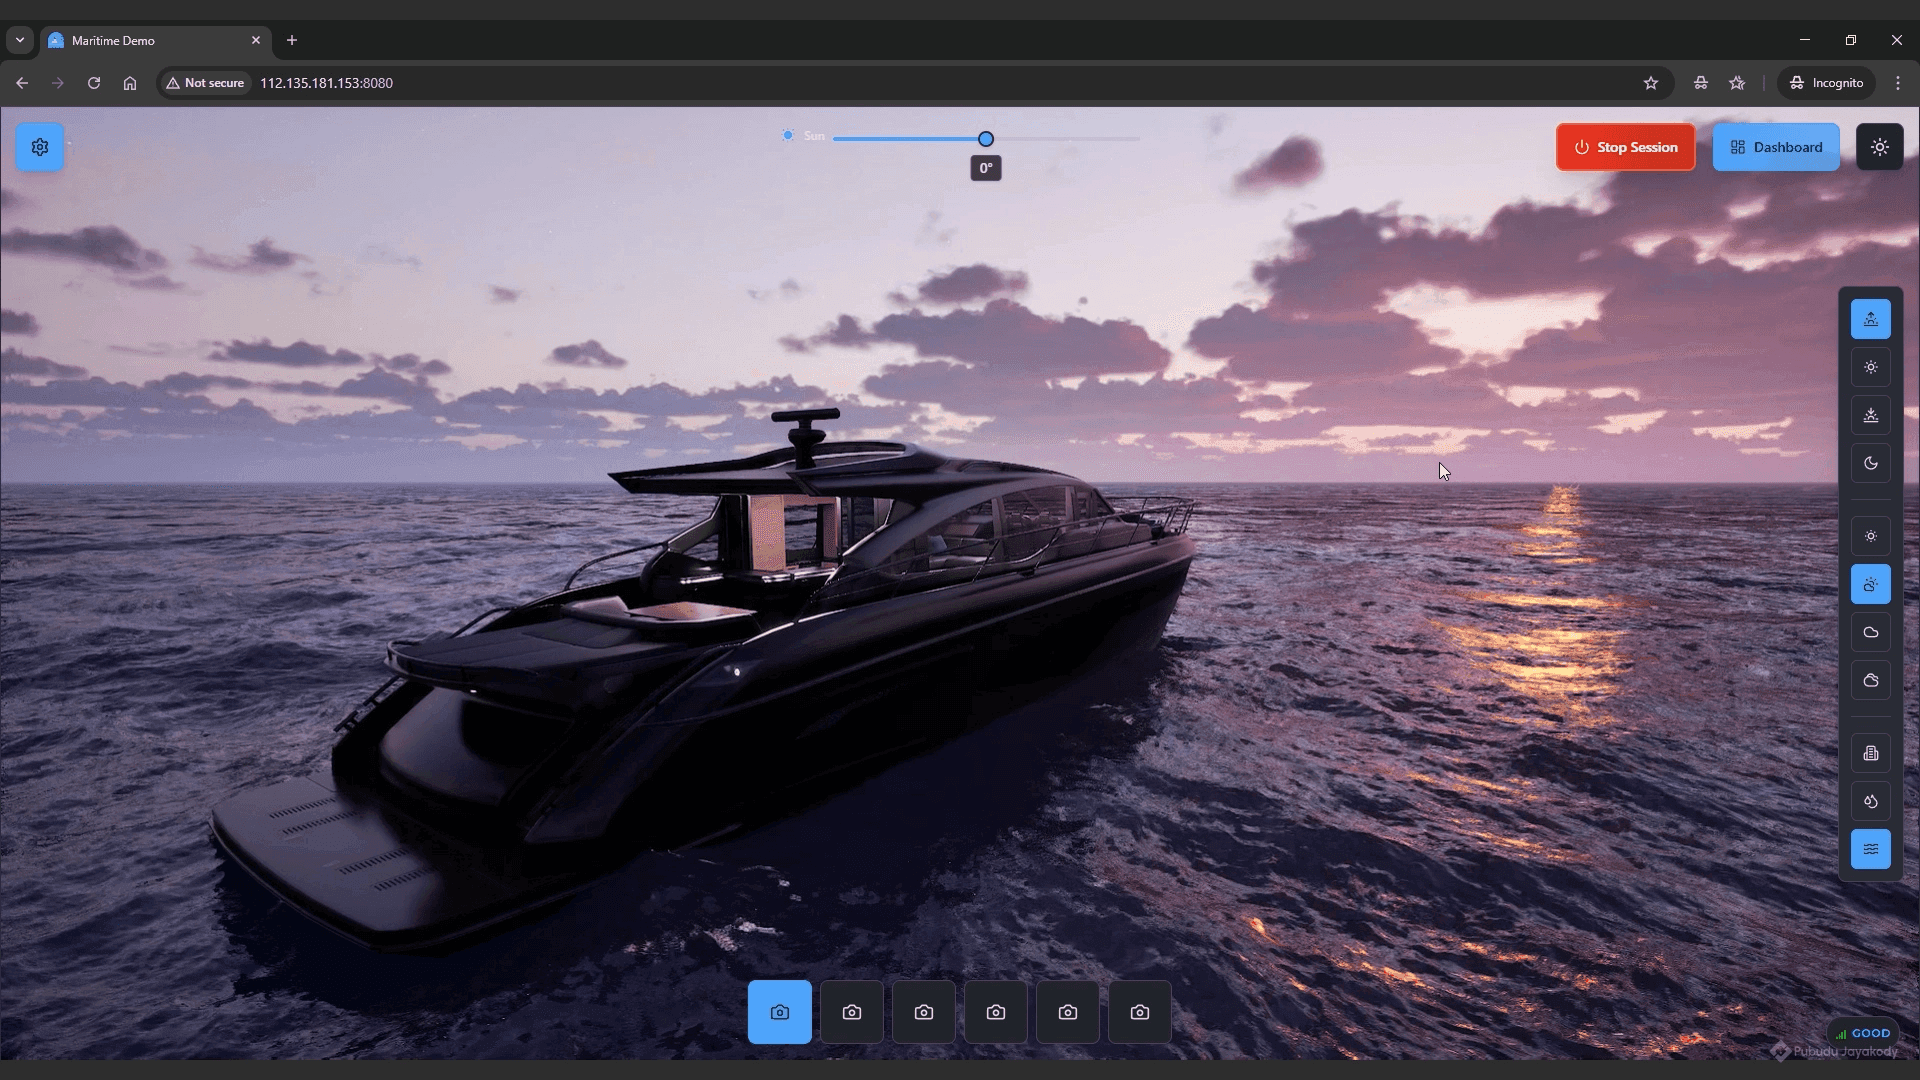Choose the partly cloudy weather icon
1920x1080 pixels.
(x=1870, y=584)
